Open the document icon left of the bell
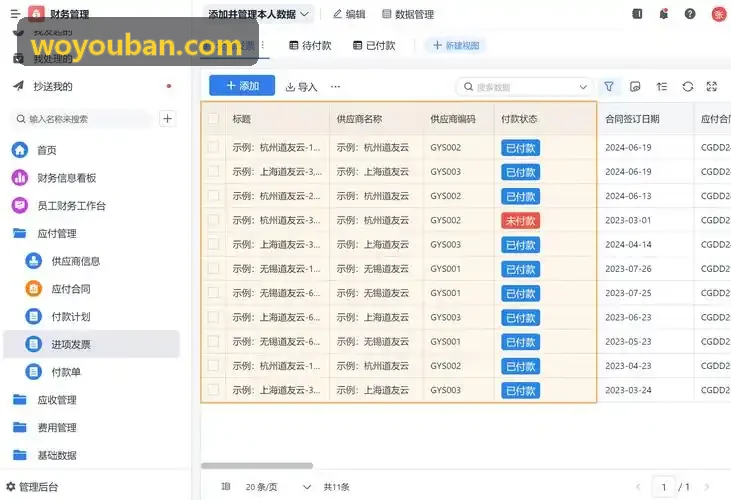 (x=637, y=14)
